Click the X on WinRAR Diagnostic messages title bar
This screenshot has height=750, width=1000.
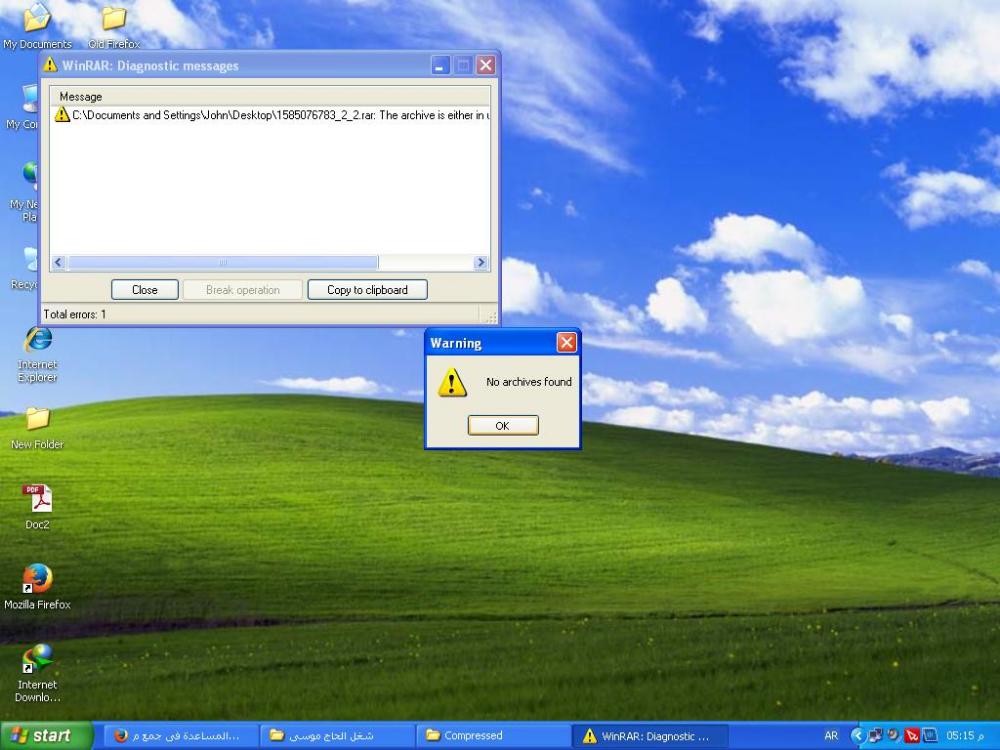(x=486, y=65)
